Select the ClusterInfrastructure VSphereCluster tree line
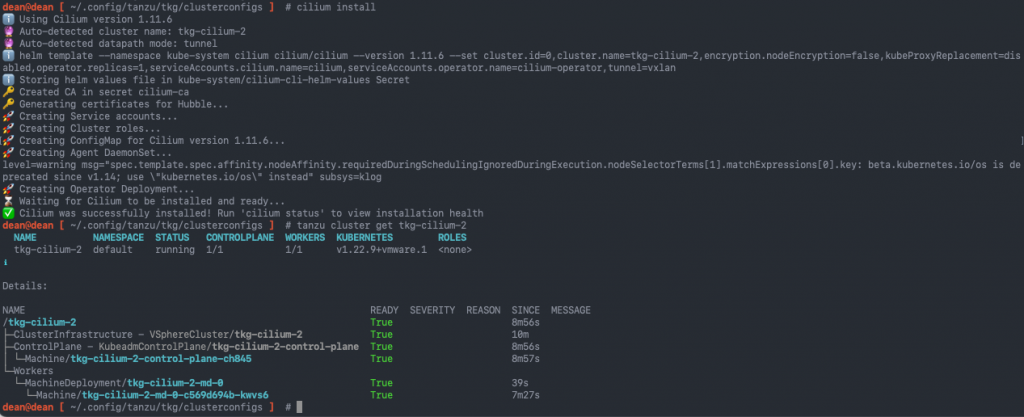The width and height of the screenshot is (1024, 417). pos(153,335)
